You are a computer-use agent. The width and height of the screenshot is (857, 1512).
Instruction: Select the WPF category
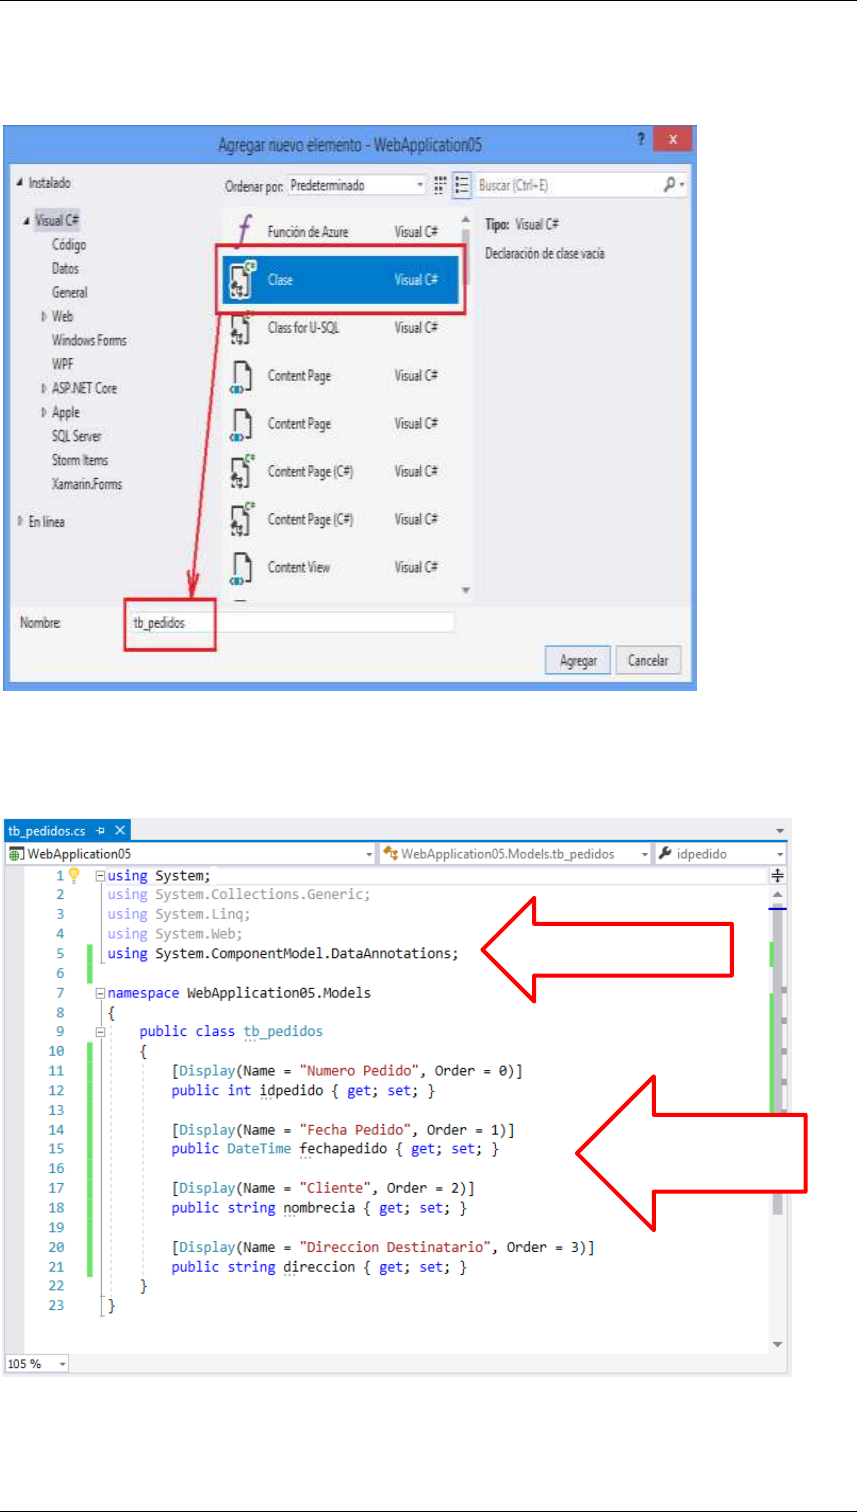coord(62,364)
